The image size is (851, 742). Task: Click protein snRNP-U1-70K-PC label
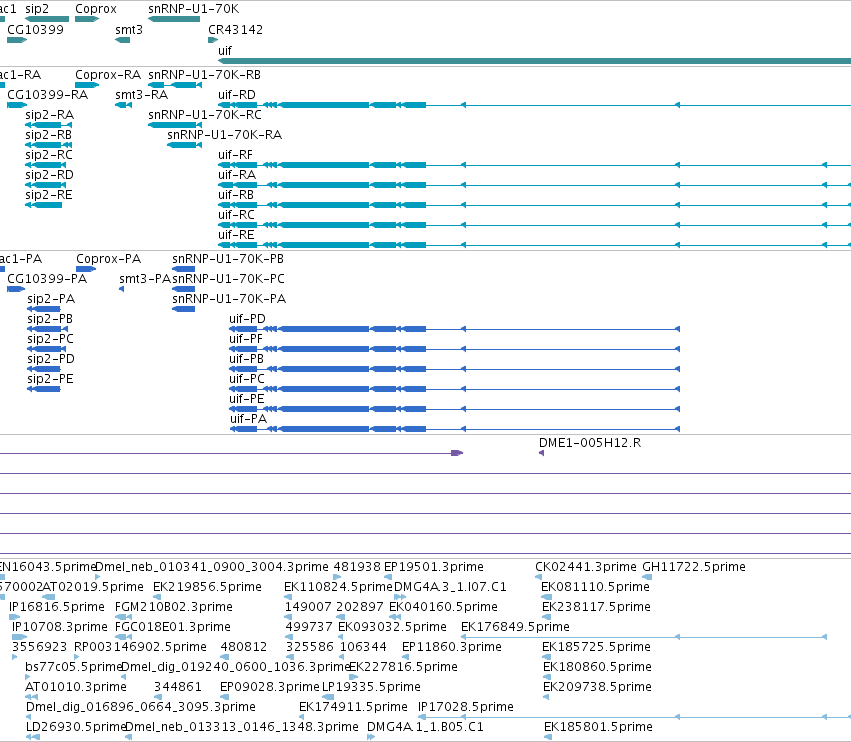[228, 279]
